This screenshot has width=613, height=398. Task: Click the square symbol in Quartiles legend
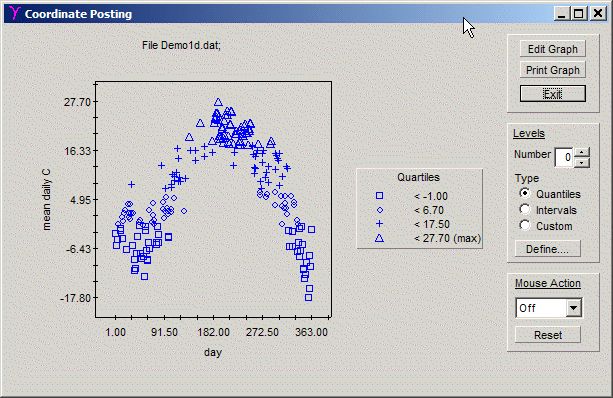[x=379, y=196]
